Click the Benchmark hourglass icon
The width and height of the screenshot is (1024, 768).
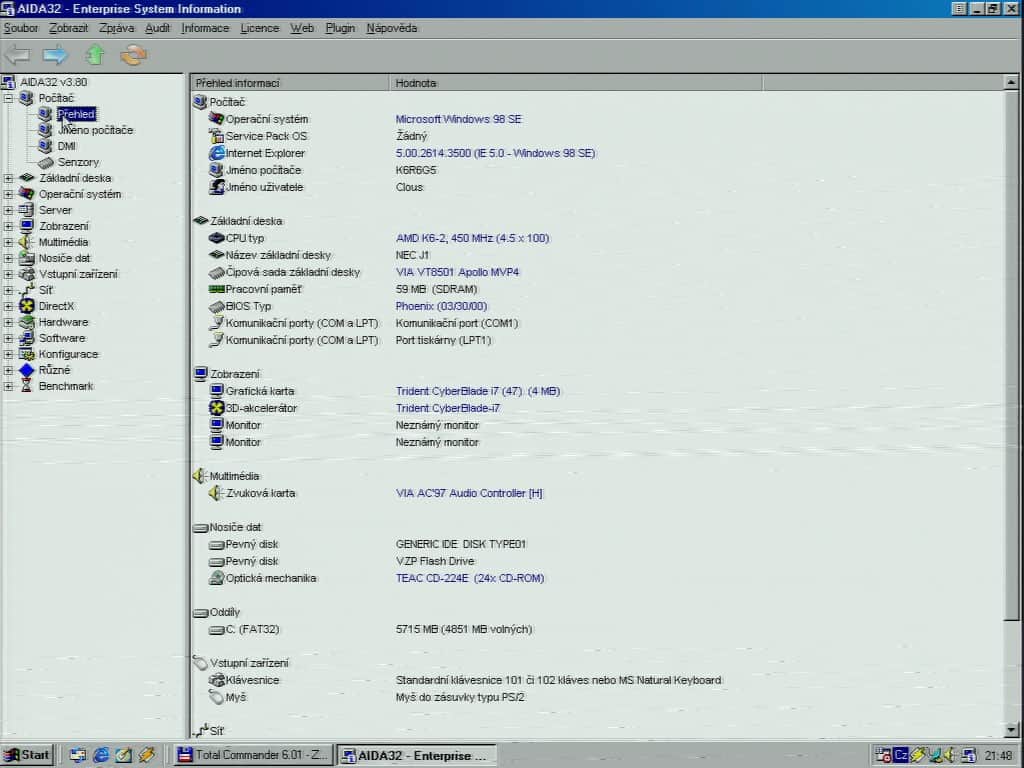(x=26, y=386)
